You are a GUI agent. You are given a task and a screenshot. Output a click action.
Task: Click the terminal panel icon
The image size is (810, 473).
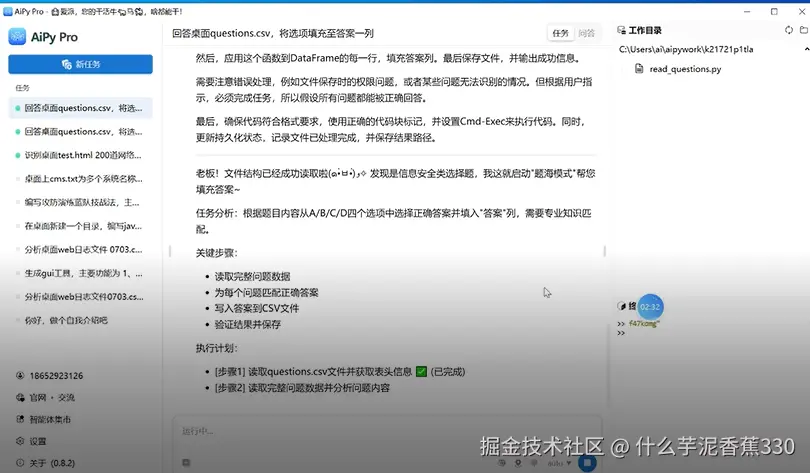(x=621, y=306)
